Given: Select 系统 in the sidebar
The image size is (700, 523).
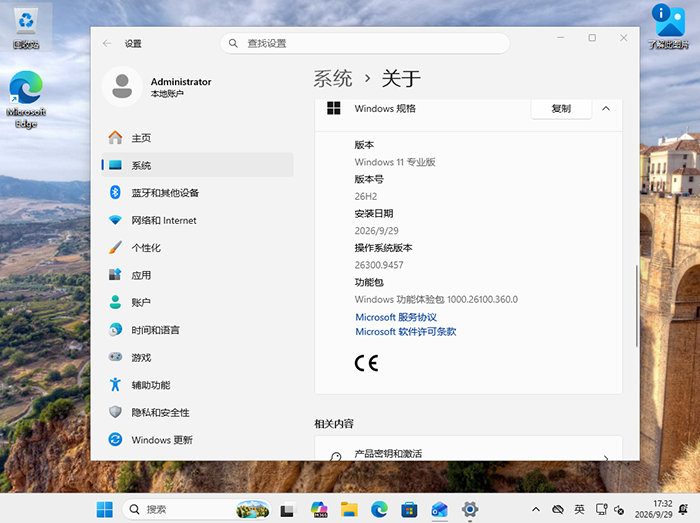Looking at the screenshot, I should click(197, 165).
